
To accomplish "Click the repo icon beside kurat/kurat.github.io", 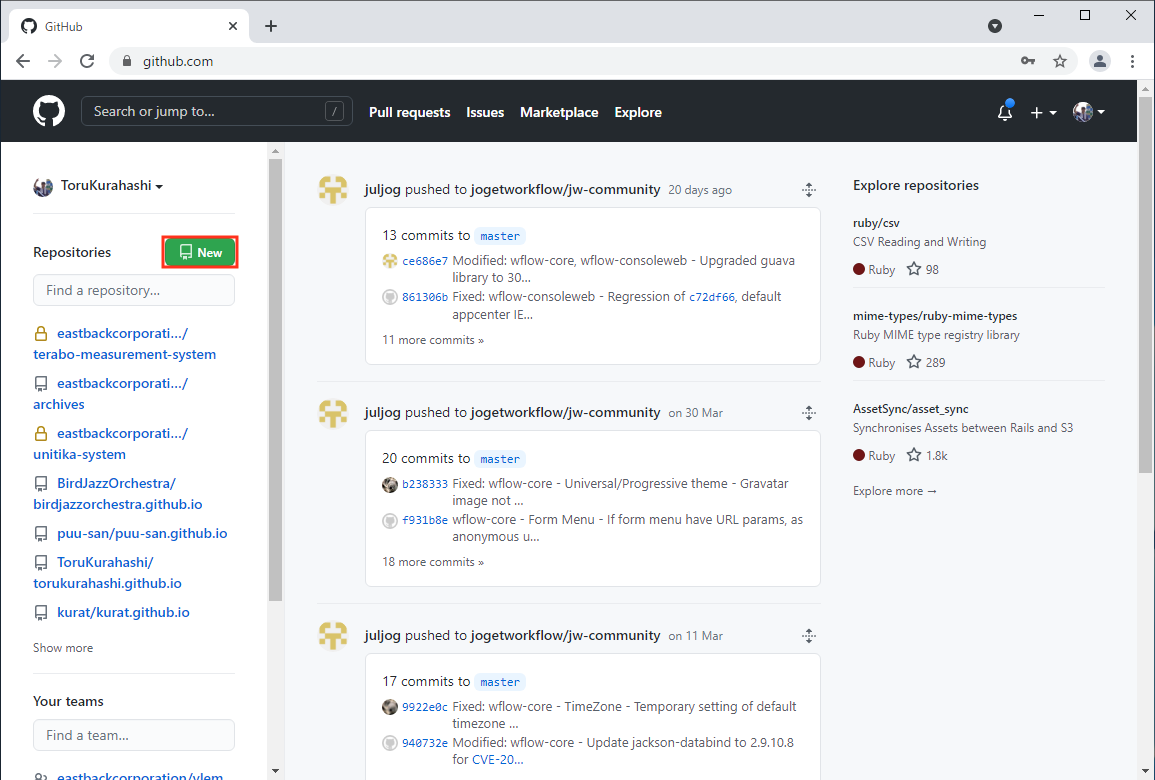I will (x=41, y=613).
